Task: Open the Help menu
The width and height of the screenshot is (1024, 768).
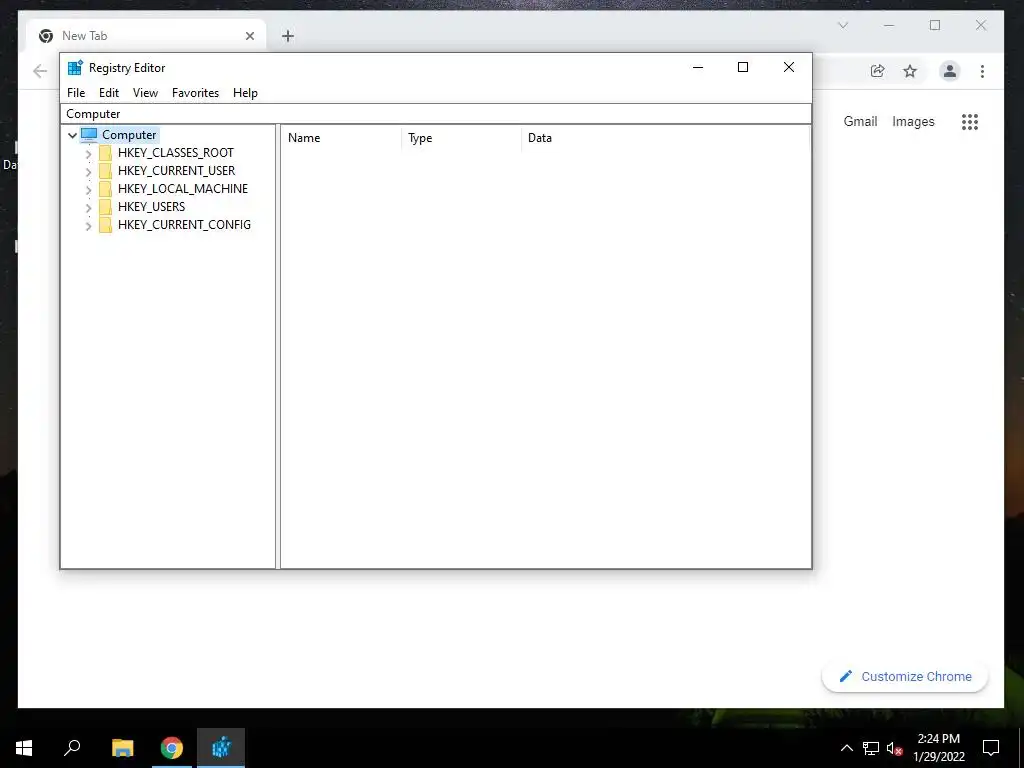Action: 245,93
